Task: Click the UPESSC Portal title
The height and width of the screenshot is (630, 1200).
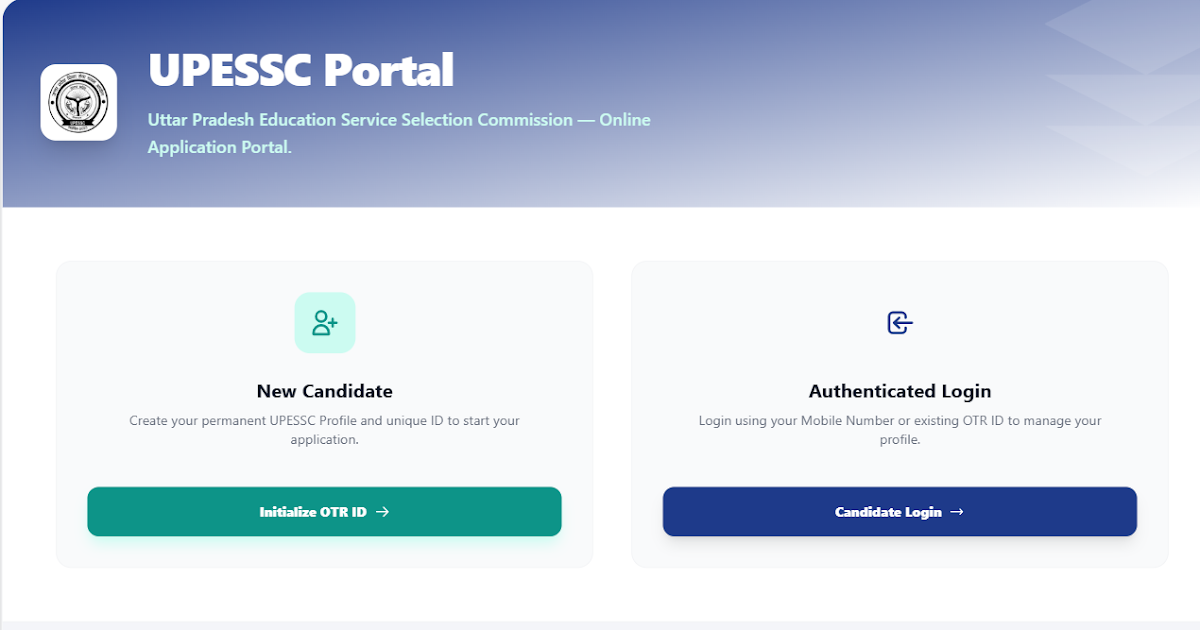Action: coord(301,70)
